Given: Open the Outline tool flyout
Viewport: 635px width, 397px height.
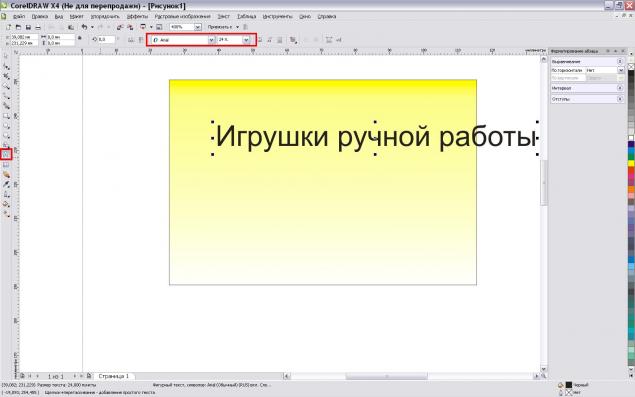Looking at the screenshot, I should 6,194.
